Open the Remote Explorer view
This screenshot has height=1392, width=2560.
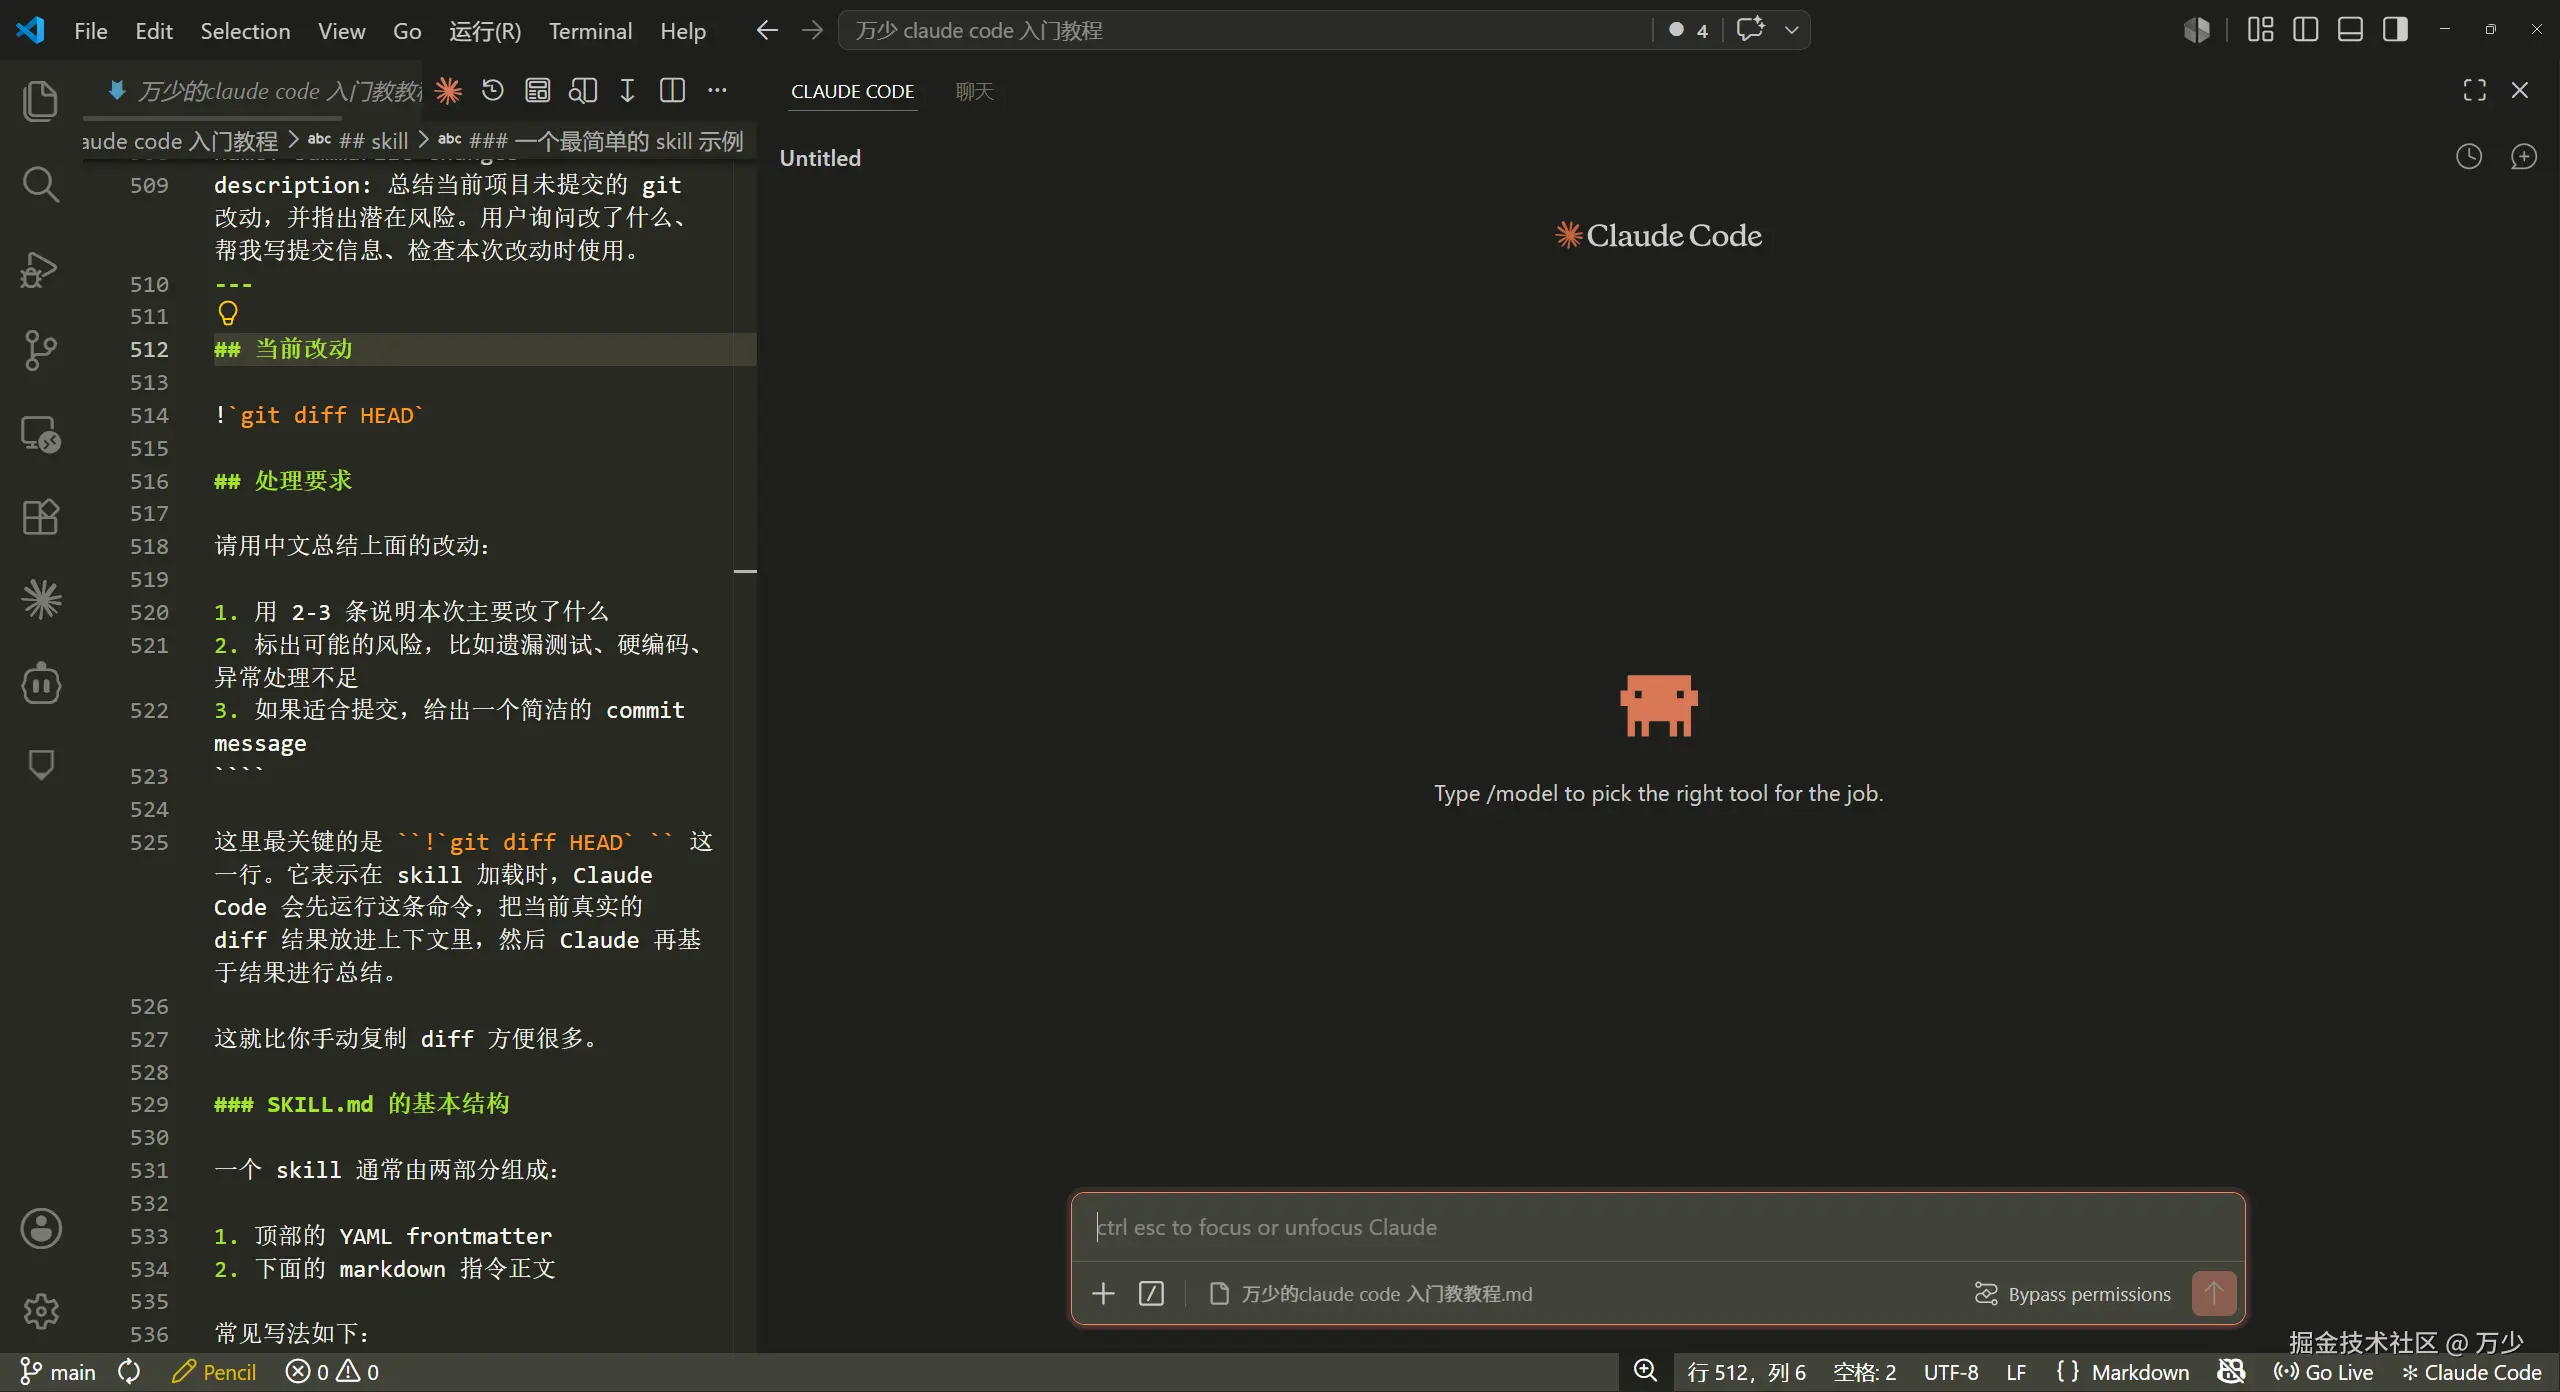point(40,434)
